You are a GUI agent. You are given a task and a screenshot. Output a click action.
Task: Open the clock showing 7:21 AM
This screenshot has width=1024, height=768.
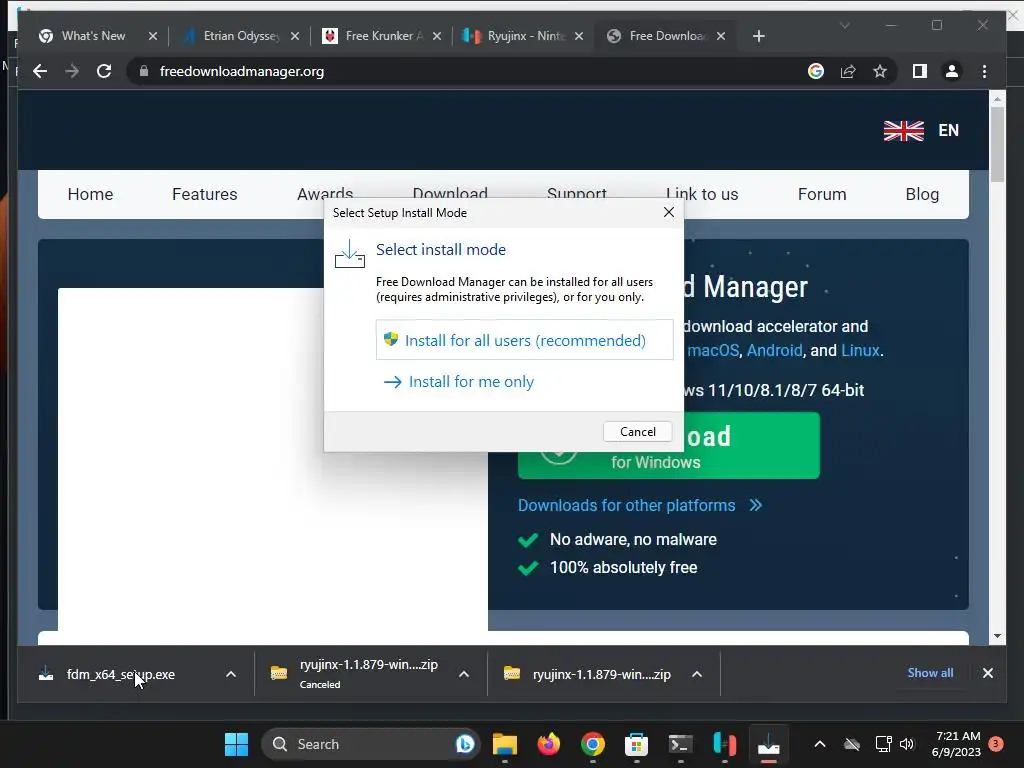[x=957, y=744]
